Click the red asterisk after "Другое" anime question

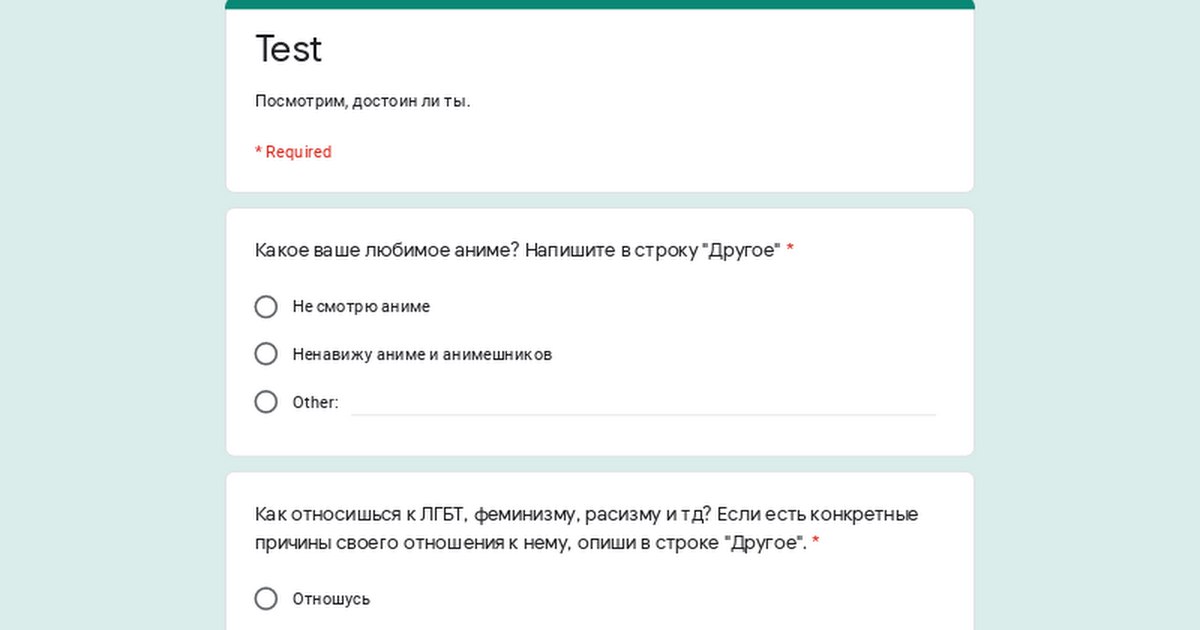790,250
